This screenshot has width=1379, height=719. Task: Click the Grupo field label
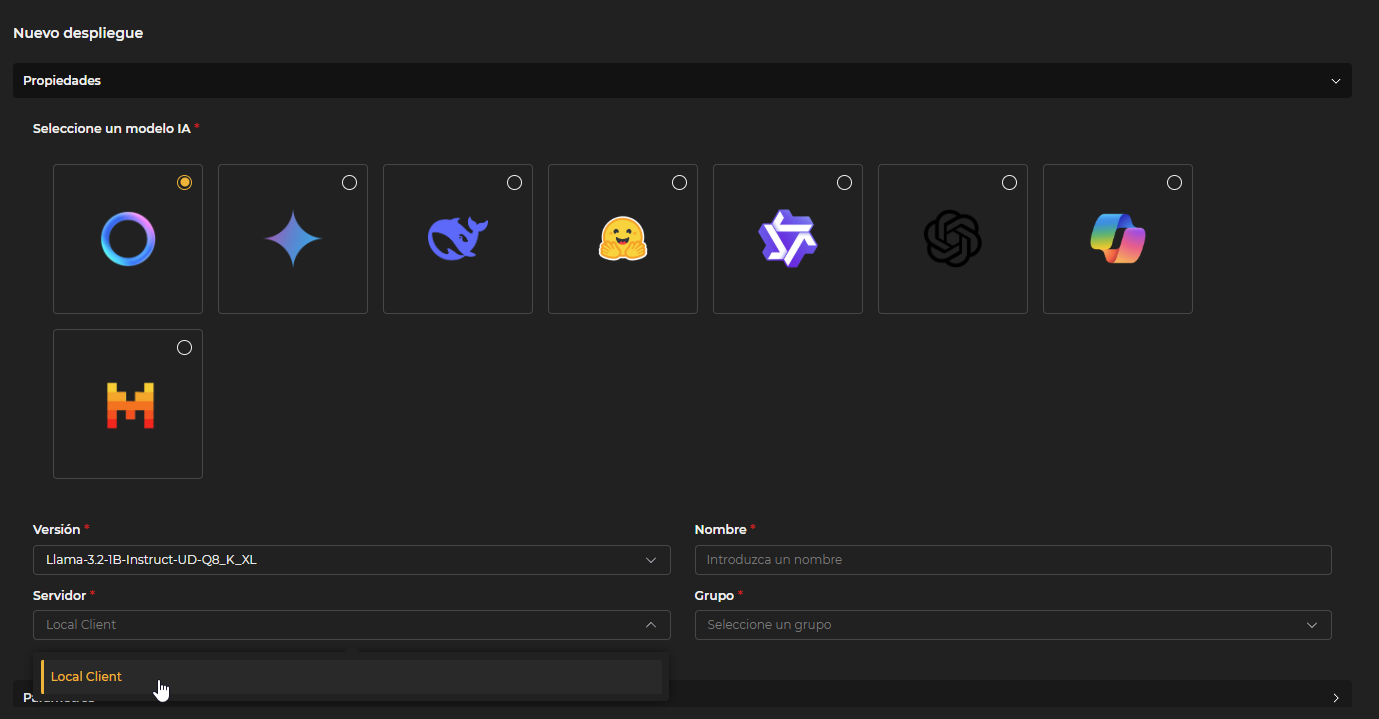715,595
